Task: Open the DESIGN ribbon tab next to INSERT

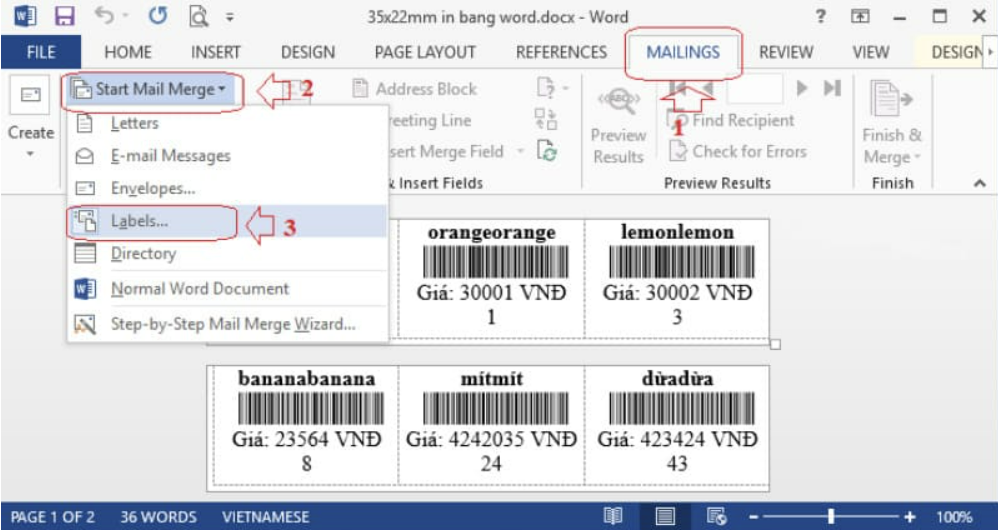Action: click(308, 52)
